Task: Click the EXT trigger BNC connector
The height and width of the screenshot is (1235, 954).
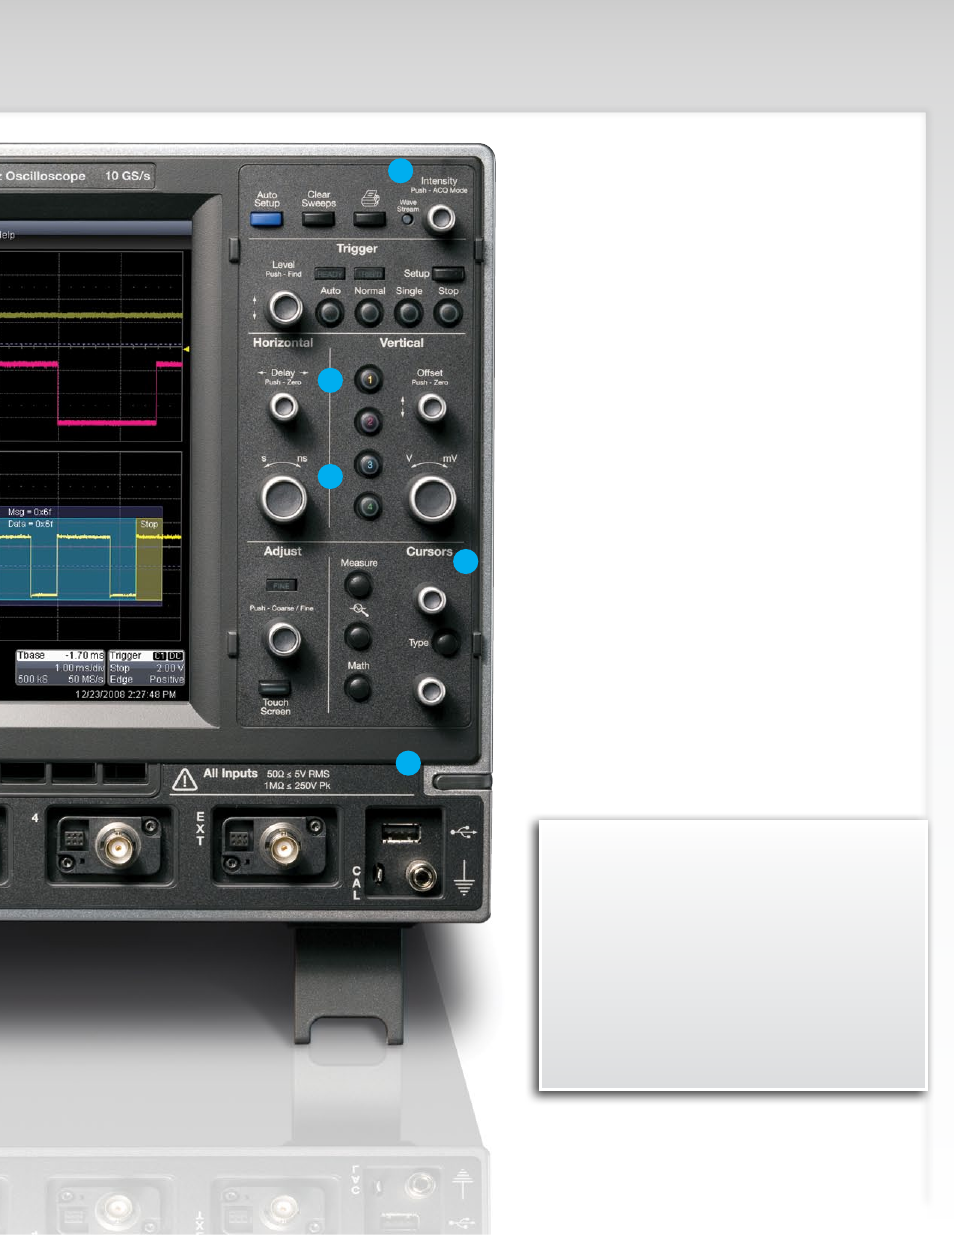Action: pyautogui.click(x=280, y=846)
